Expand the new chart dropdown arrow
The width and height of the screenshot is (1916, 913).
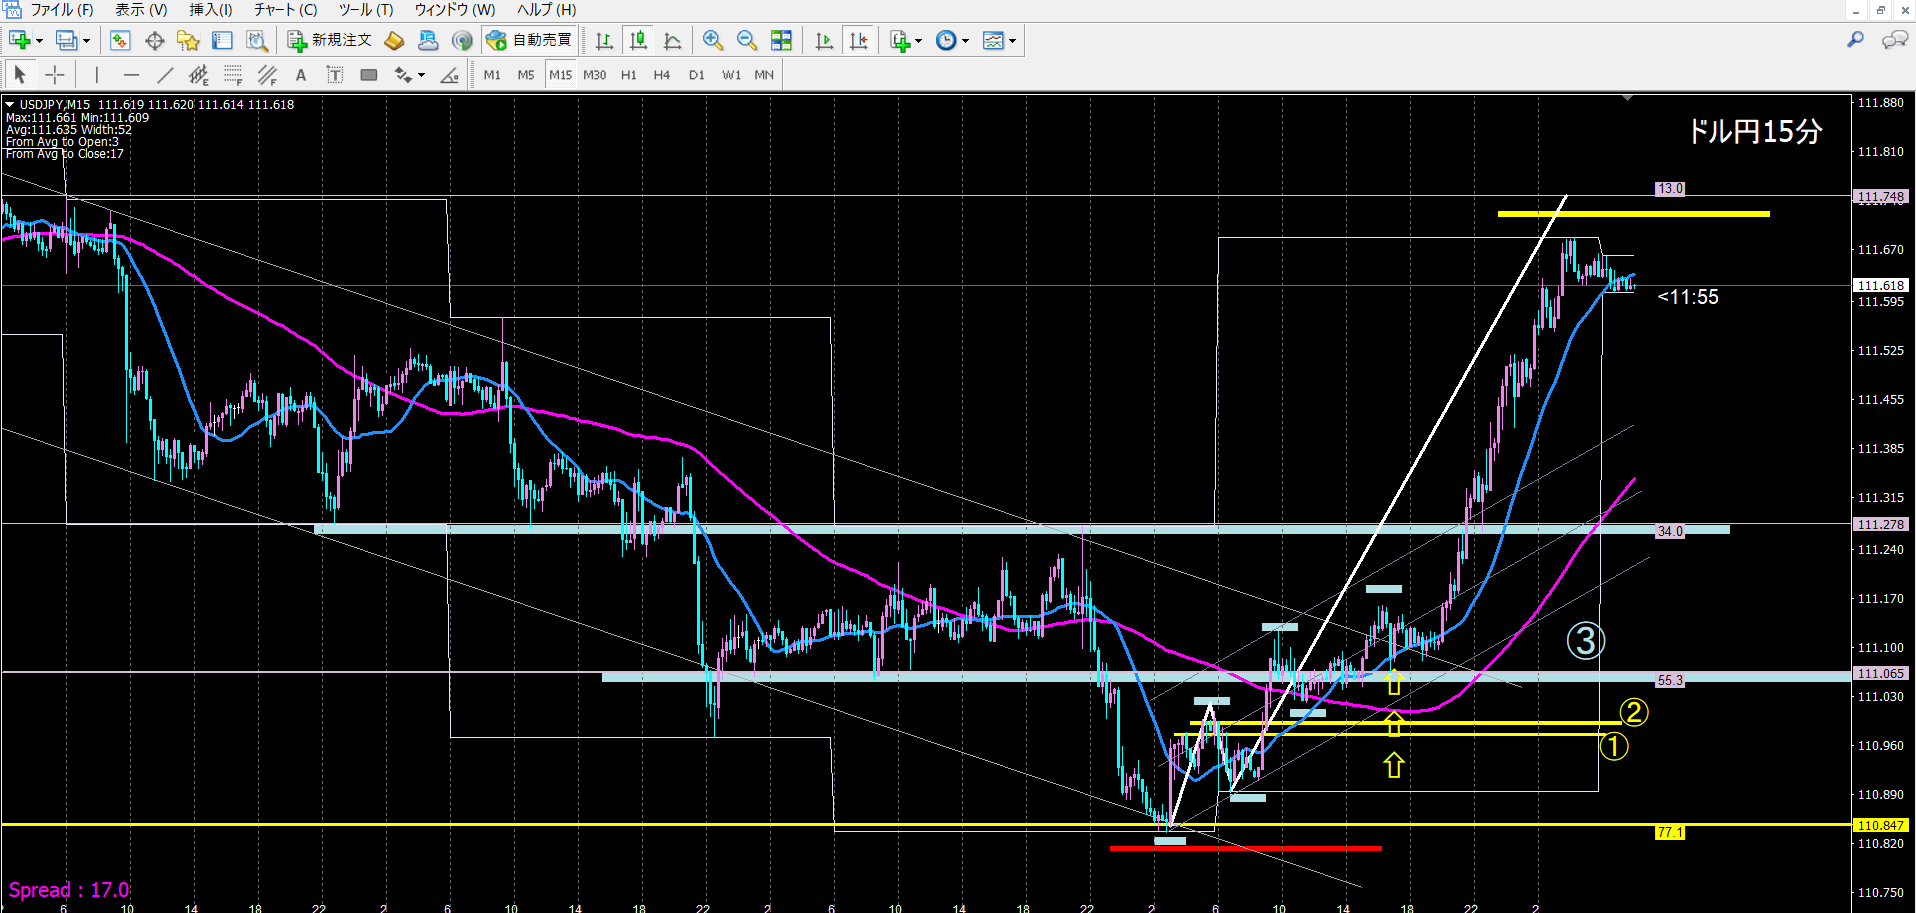point(39,41)
